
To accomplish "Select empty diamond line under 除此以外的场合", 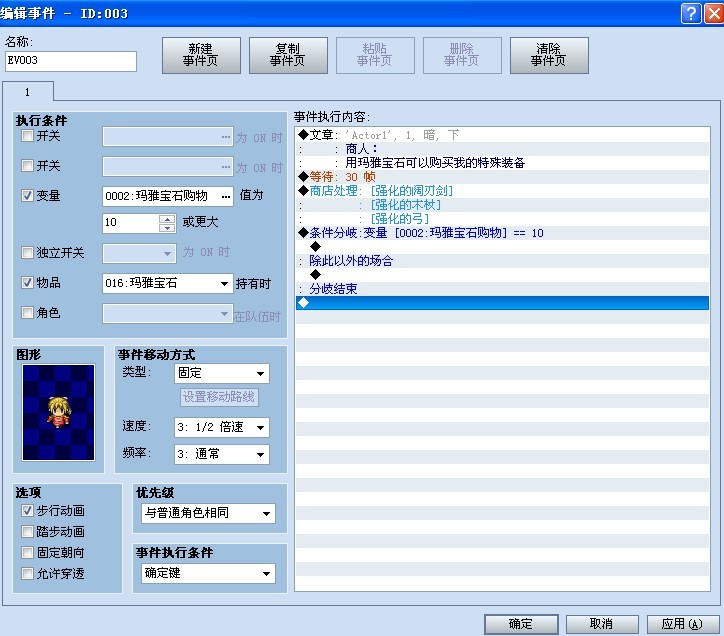I will [502, 275].
